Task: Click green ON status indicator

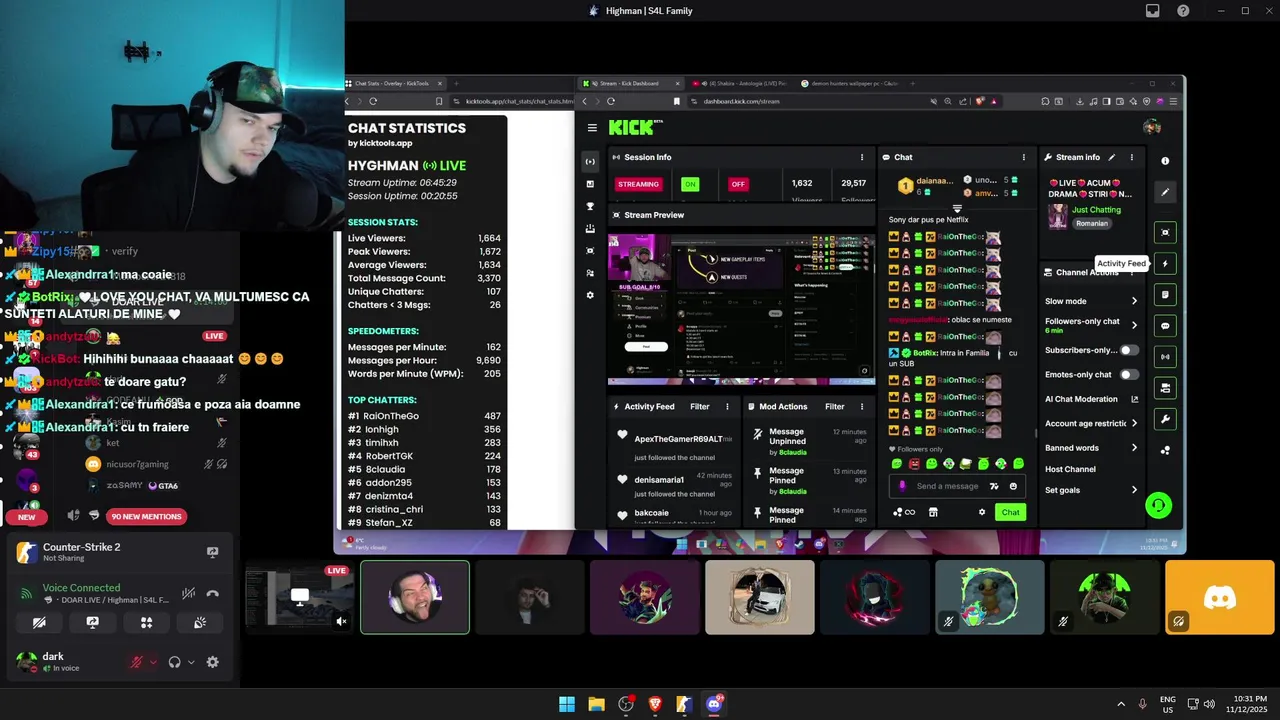Action: point(690,184)
